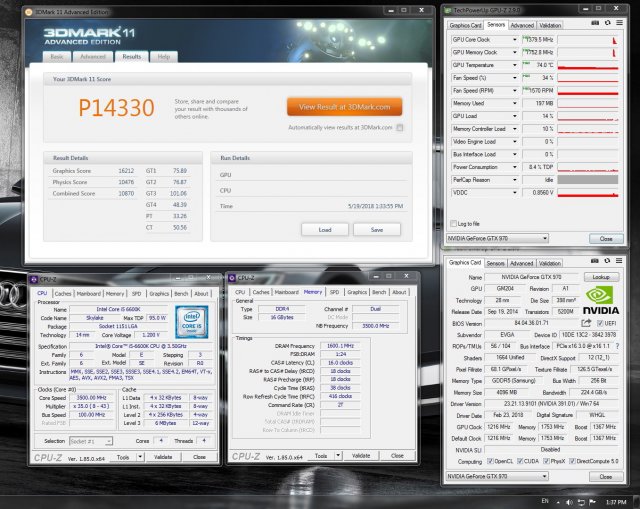Toggle automatically view results at 3DMark.com checkbox
The height and width of the screenshot is (509, 640).
coord(400,127)
